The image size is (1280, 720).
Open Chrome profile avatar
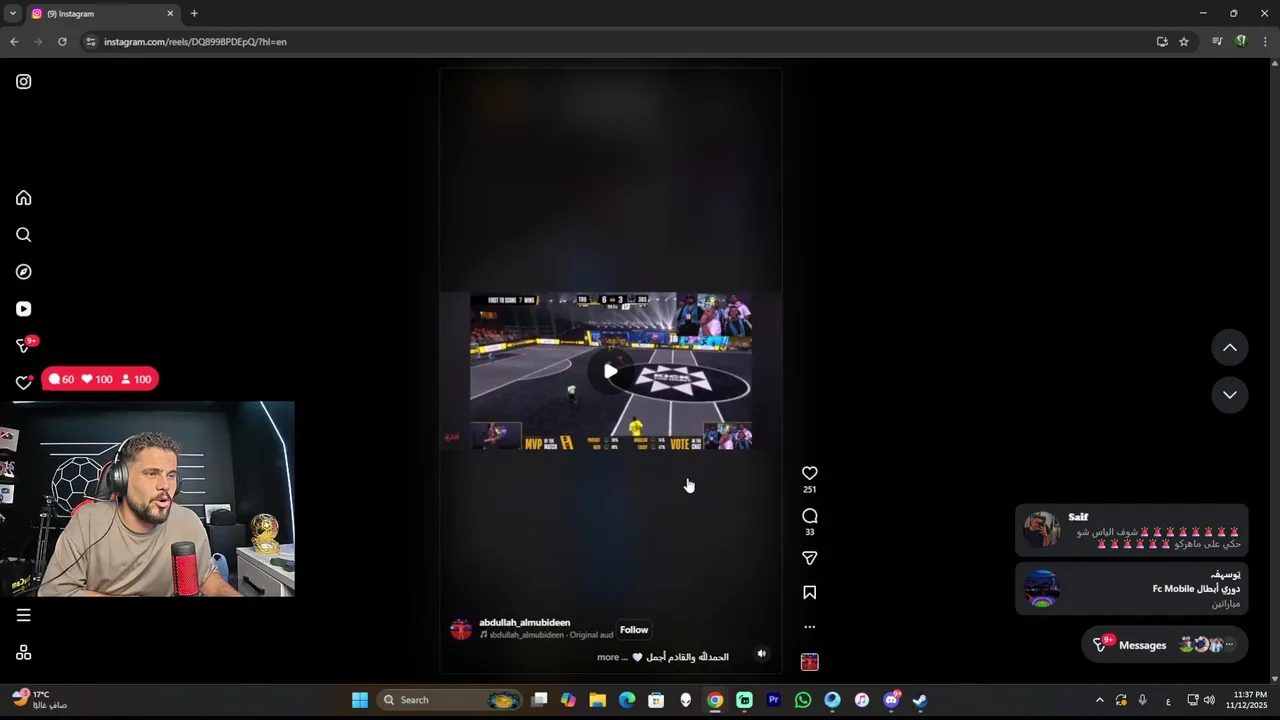click(x=1241, y=42)
